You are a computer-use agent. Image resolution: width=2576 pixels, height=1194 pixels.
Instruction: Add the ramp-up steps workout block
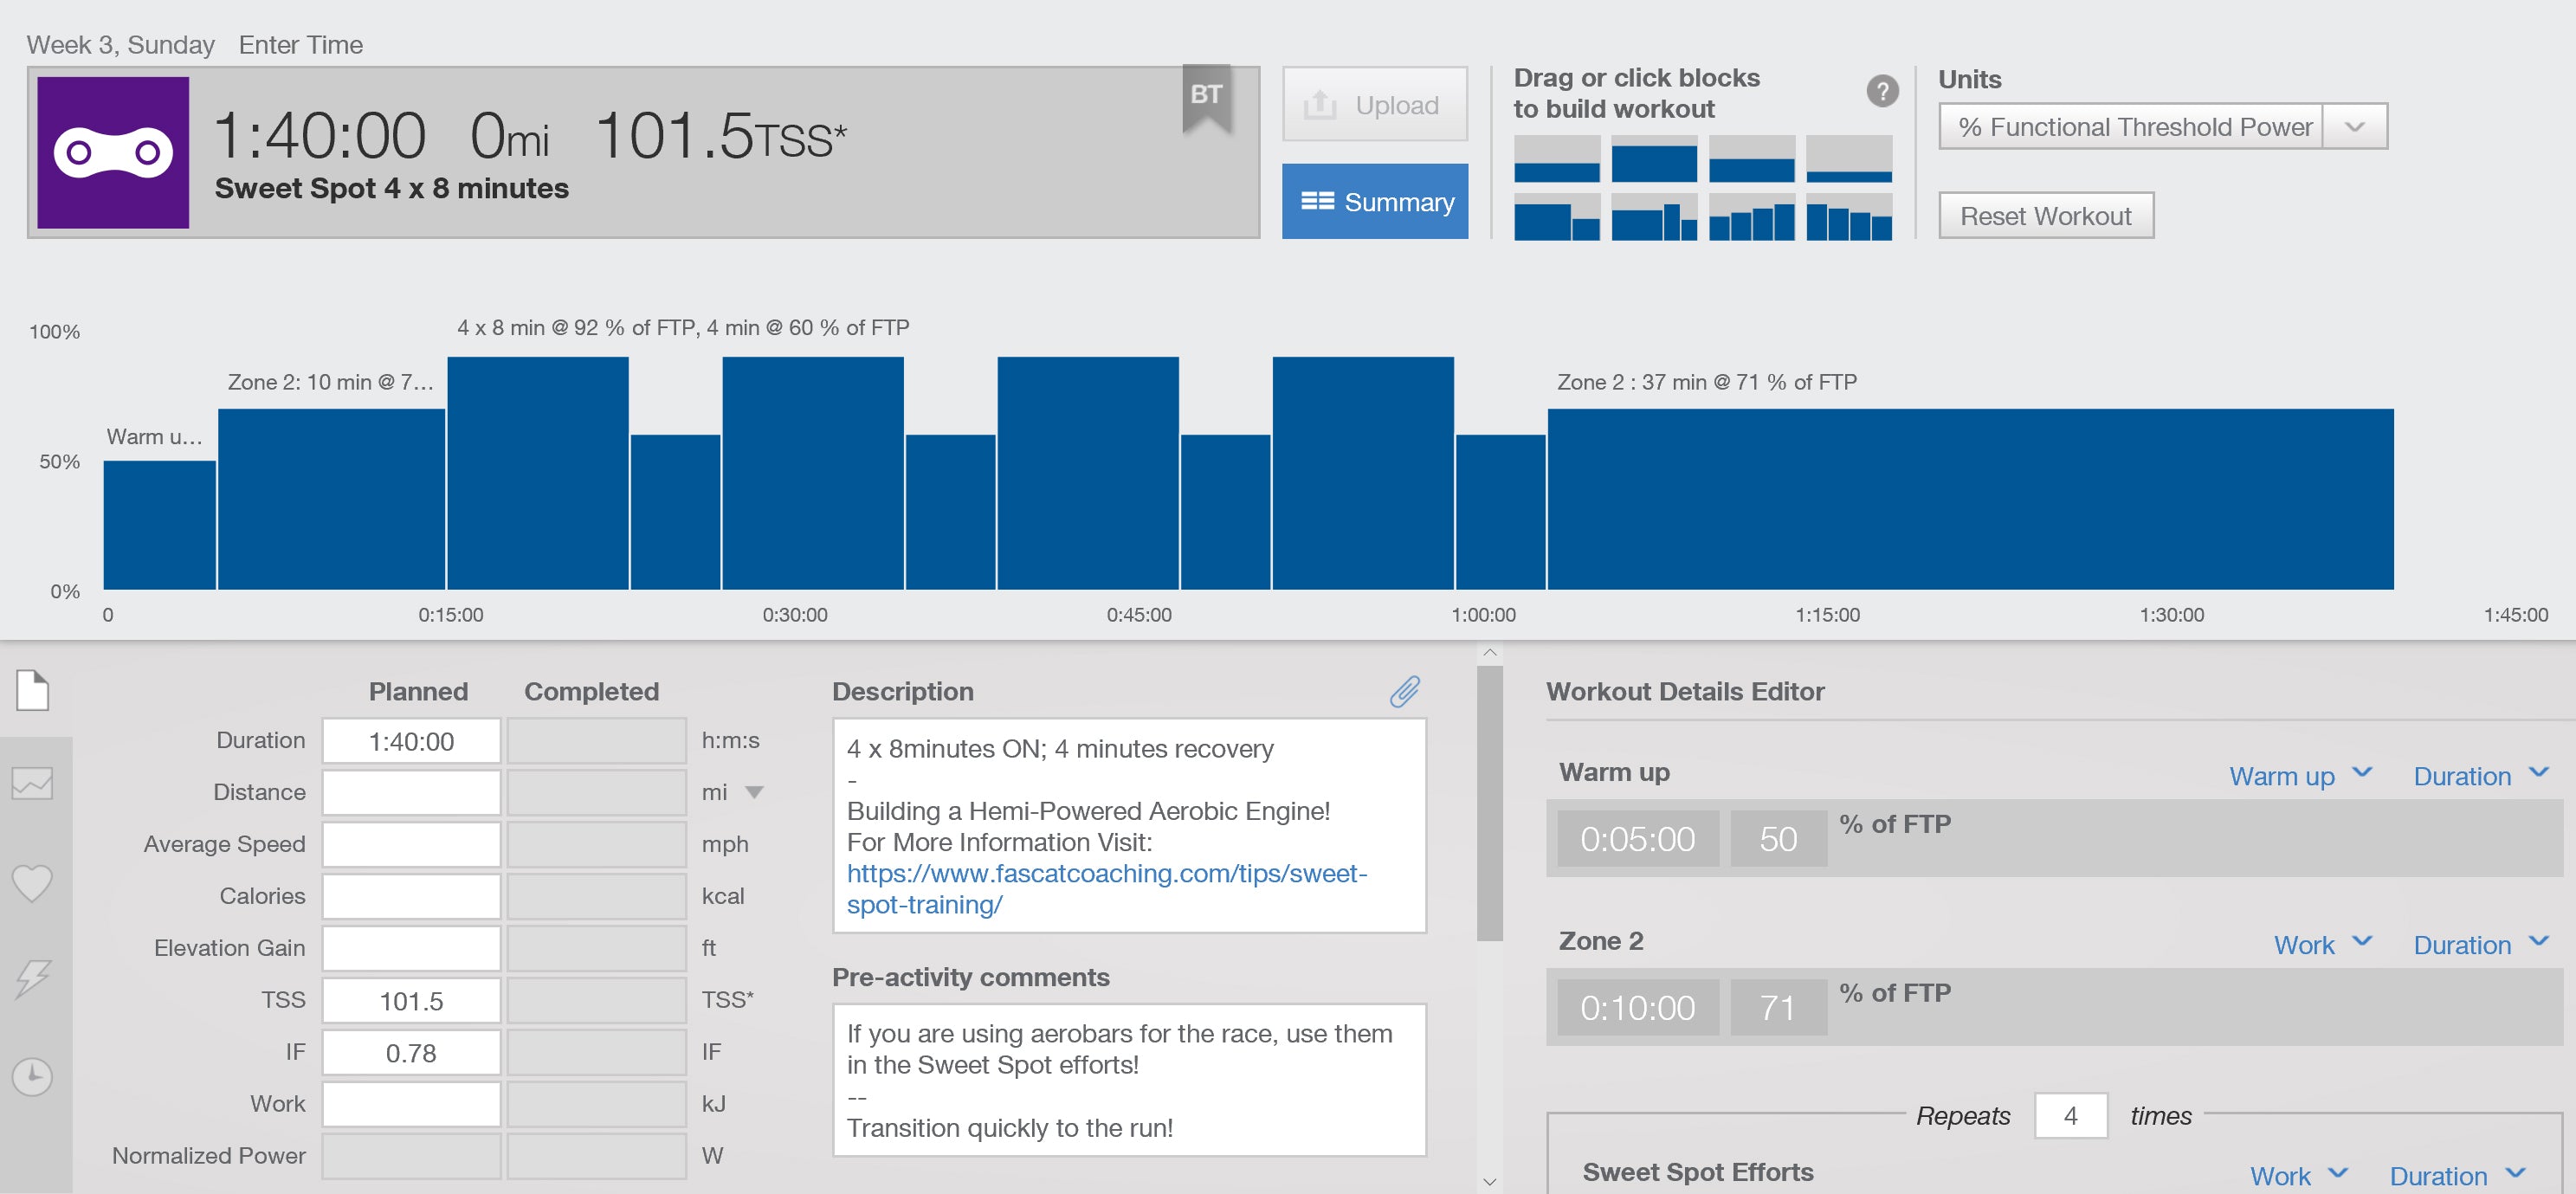click(x=1751, y=217)
